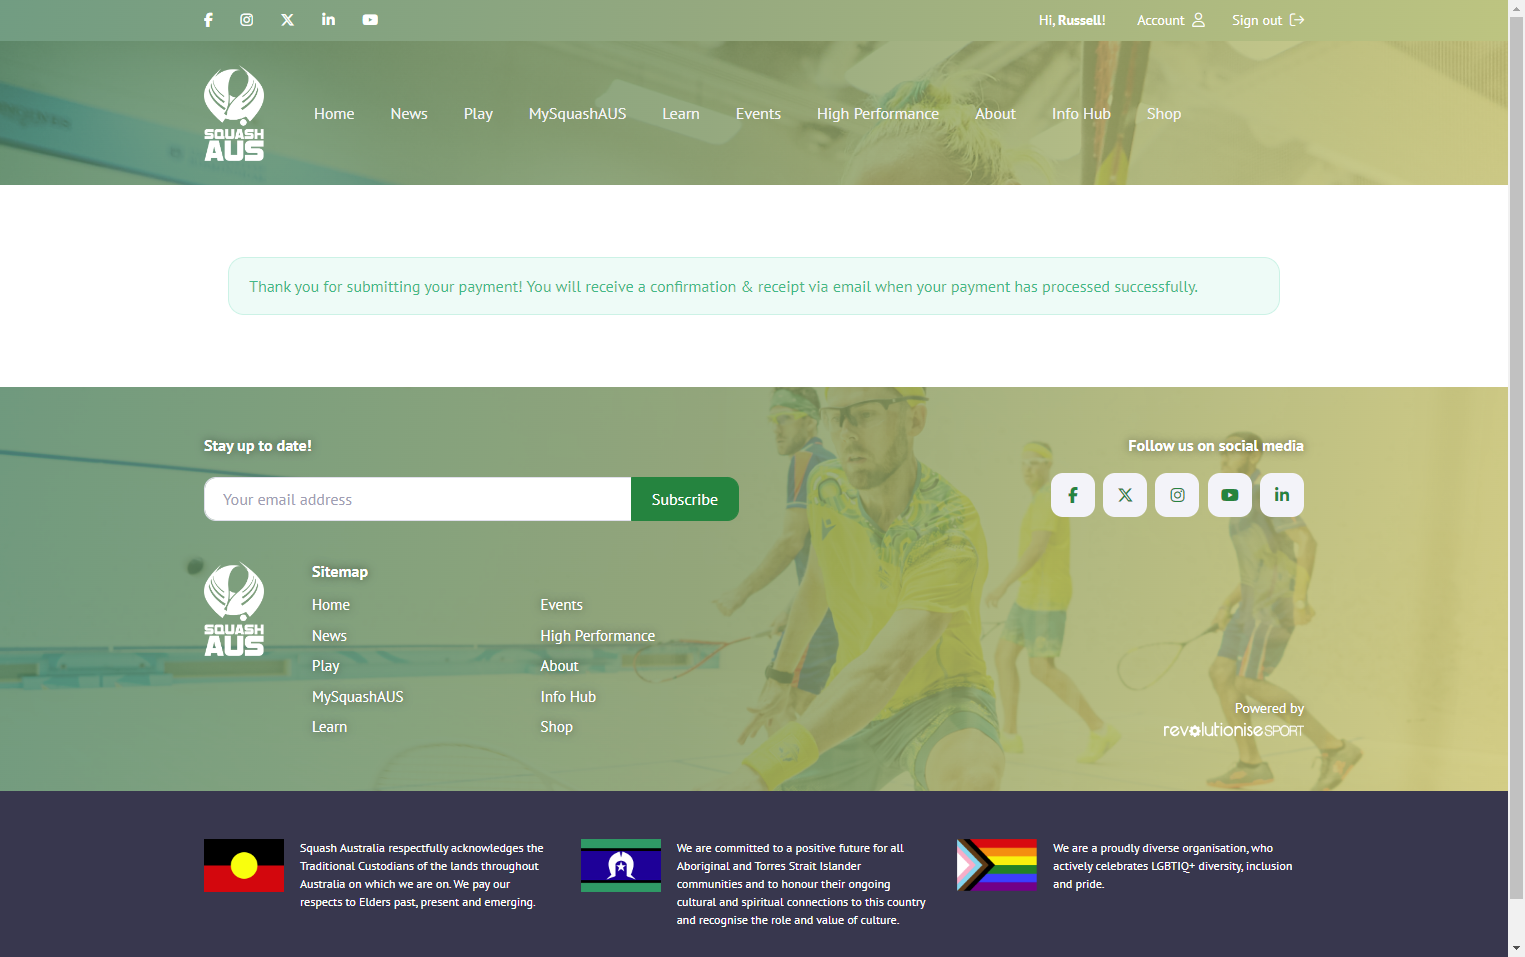Click the footer LinkedIn social button
This screenshot has width=1525, height=957.
tap(1282, 495)
